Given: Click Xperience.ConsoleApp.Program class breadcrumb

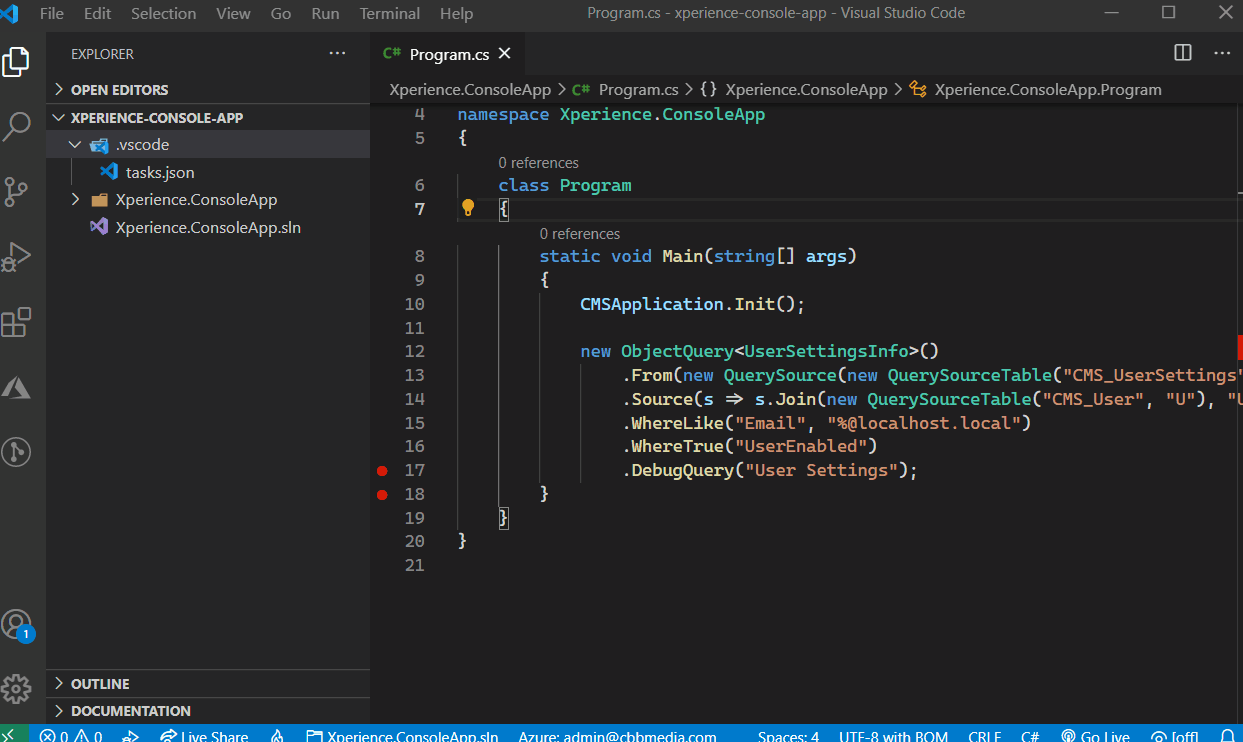Looking at the screenshot, I should coord(1035,89).
